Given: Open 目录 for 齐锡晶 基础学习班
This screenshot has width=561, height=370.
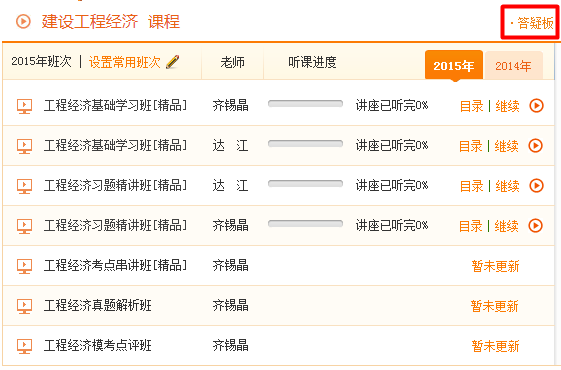Looking at the screenshot, I should [x=471, y=106].
